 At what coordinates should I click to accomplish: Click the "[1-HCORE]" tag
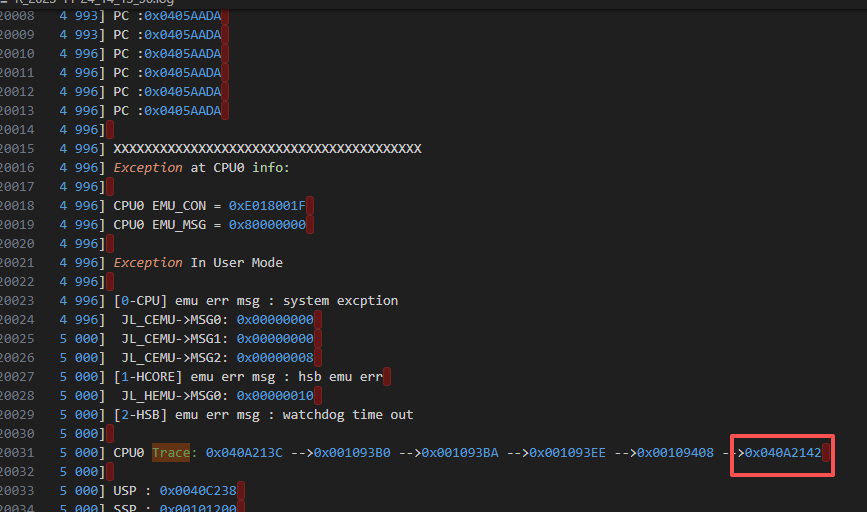pos(148,377)
